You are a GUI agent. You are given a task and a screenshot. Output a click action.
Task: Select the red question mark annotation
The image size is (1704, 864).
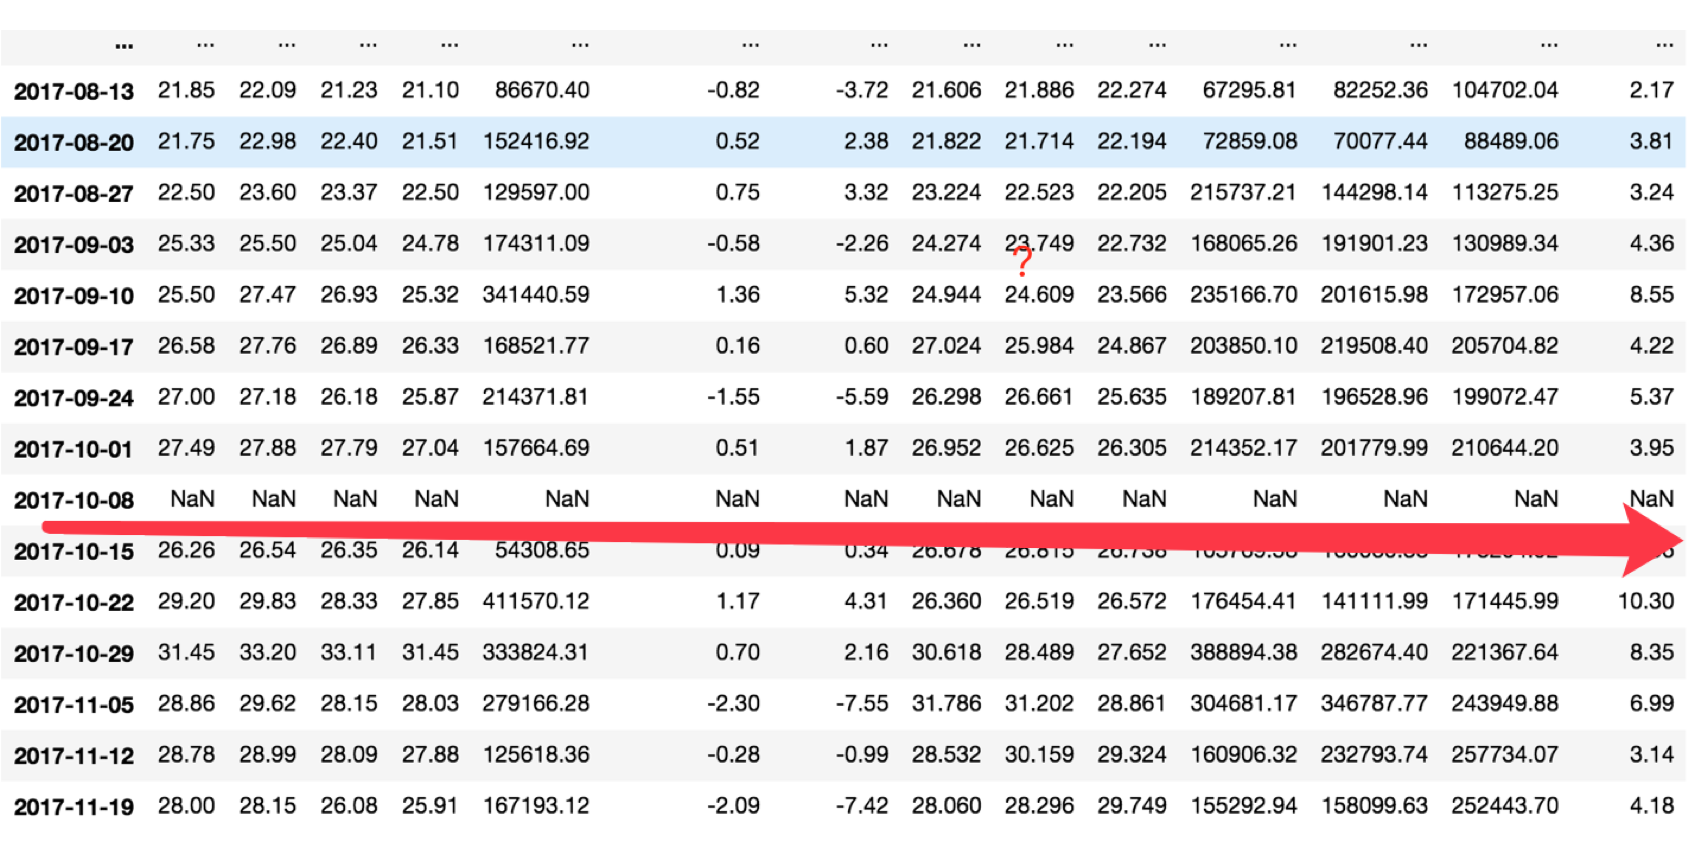coord(1022,261)
